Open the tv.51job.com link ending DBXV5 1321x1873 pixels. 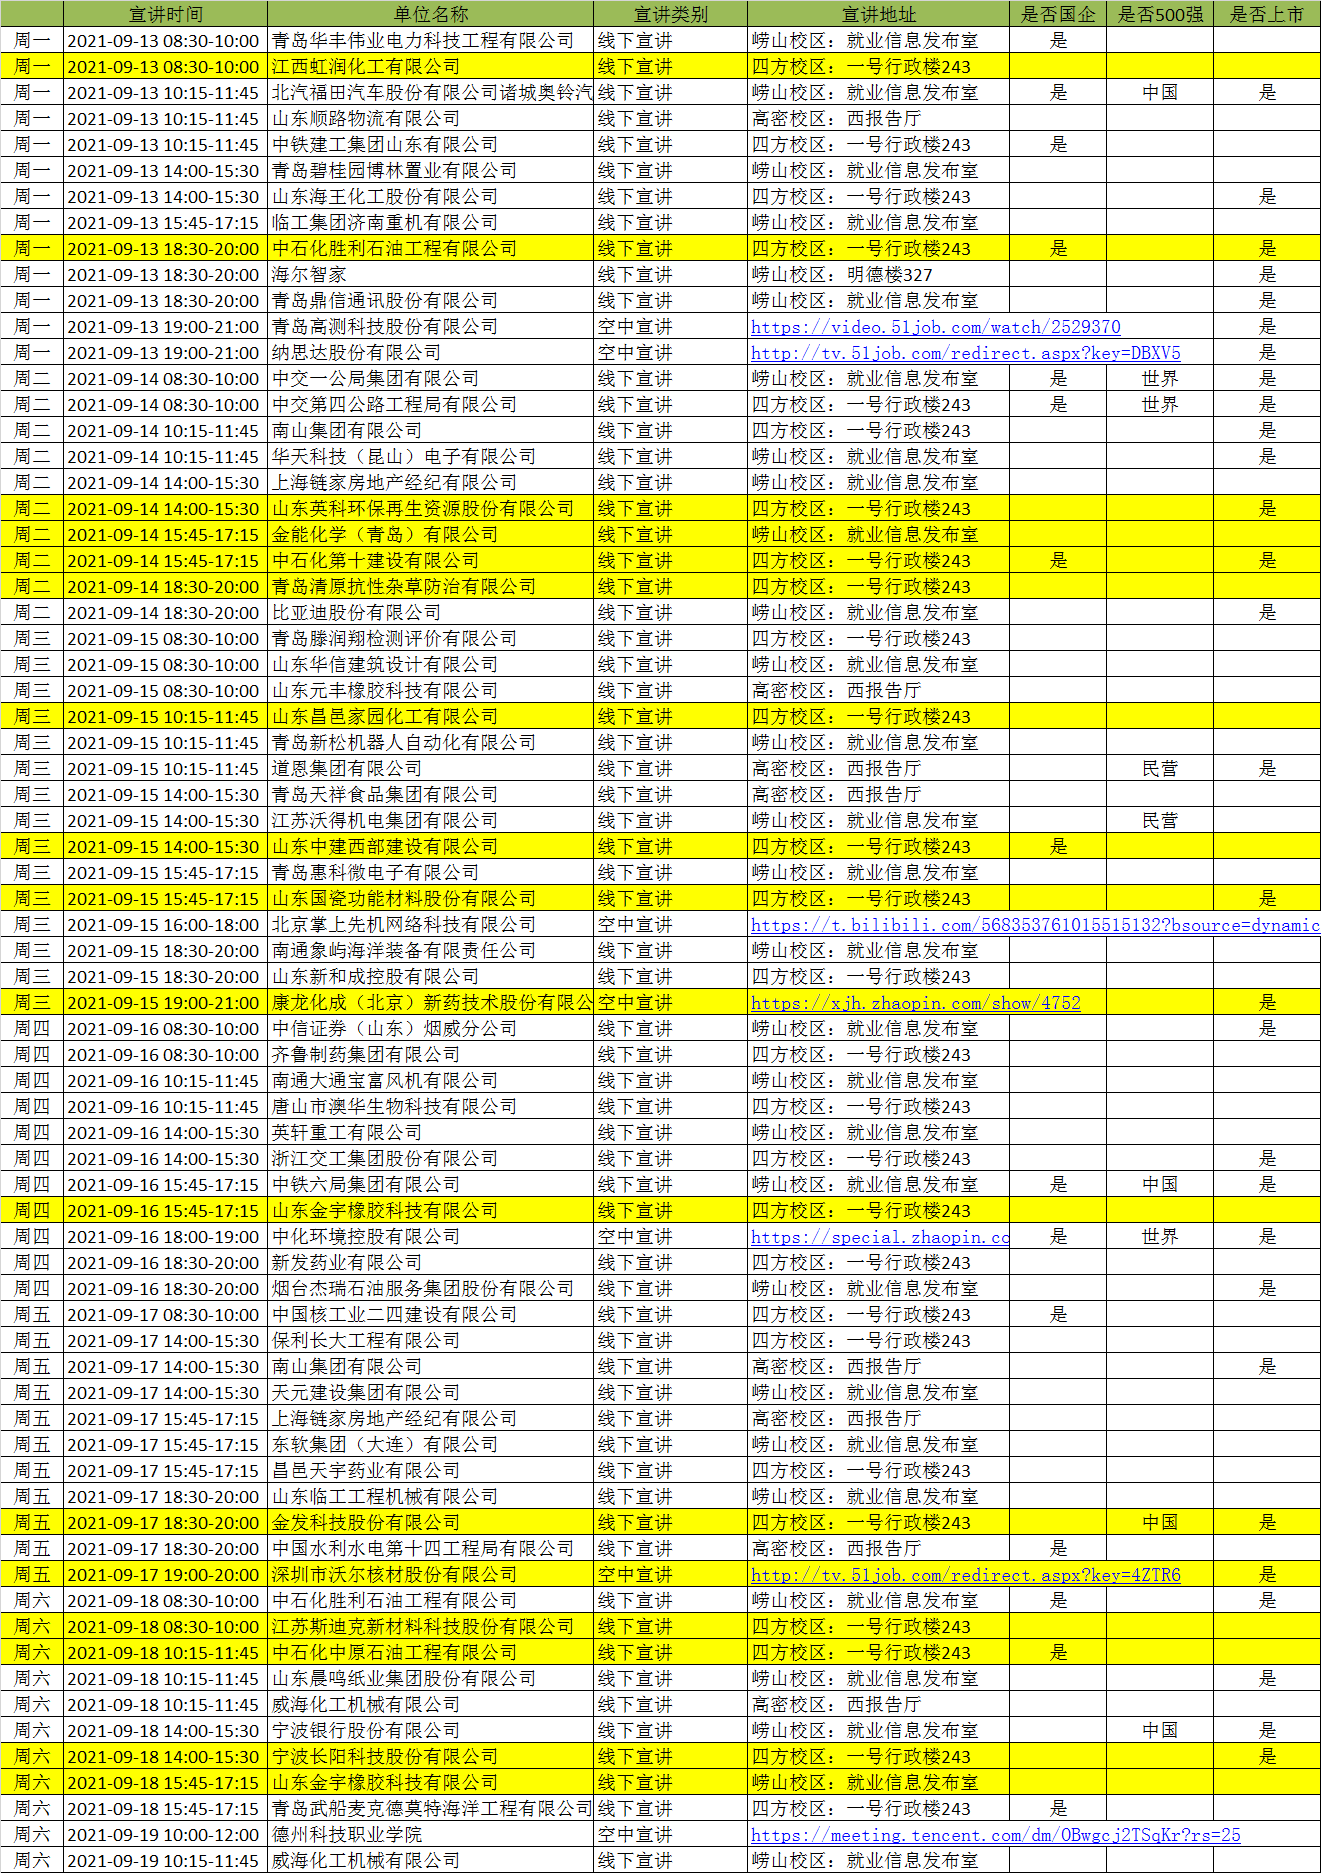[965, 353]
